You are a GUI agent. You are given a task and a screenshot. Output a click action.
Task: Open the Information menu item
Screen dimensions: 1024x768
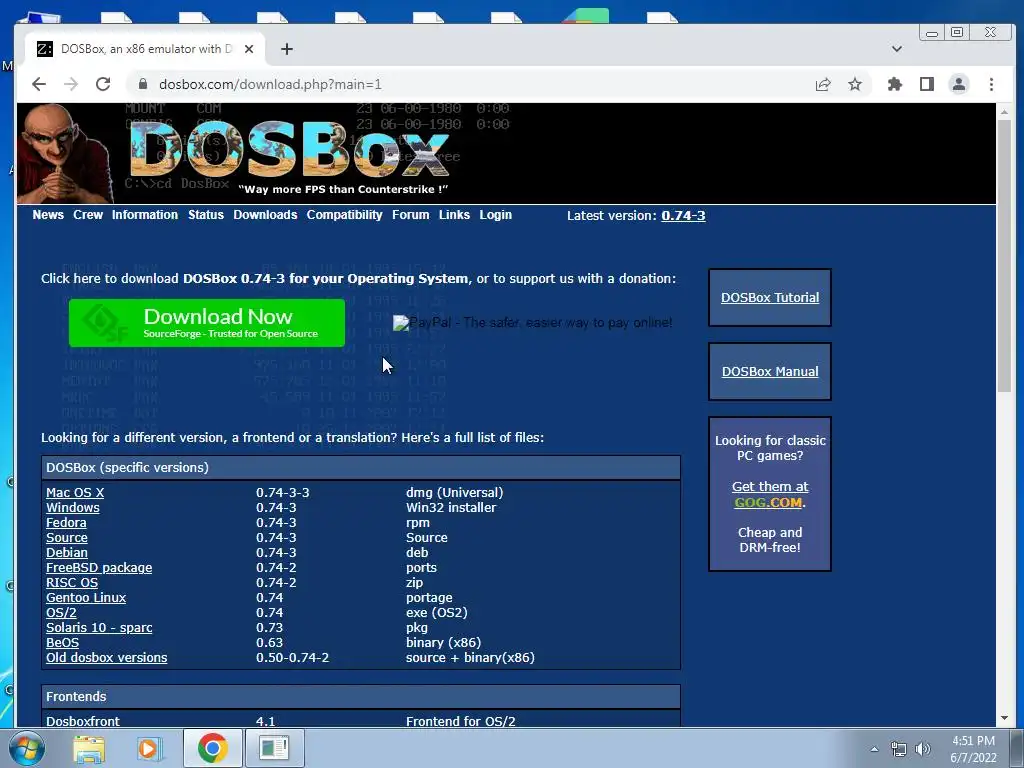[145, 215]
